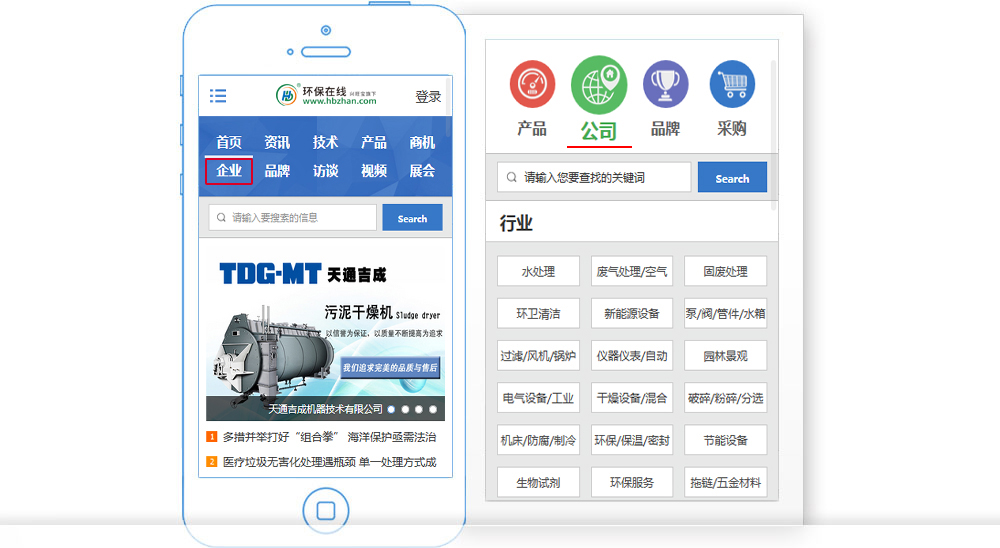Choose industry 过滤/风机/锅炉
The width and height of the screenshot is (1000, 548).
[x=538, y=355]
